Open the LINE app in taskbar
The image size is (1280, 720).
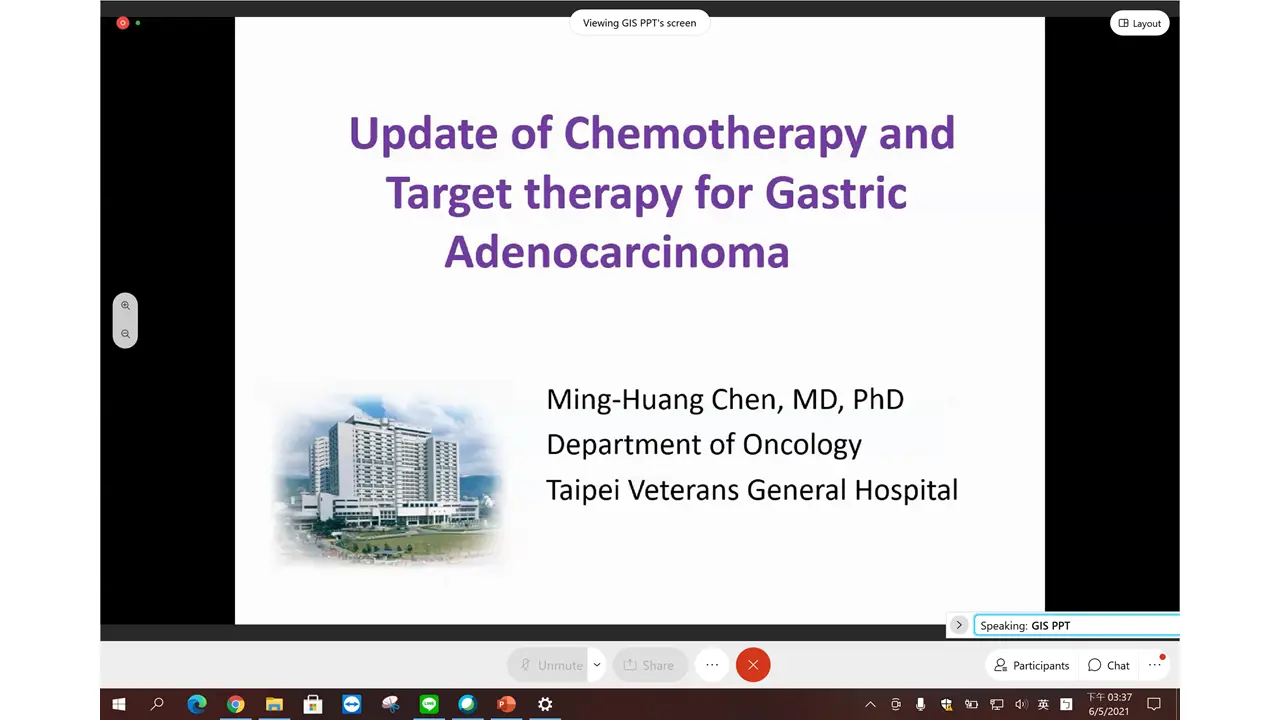click(x=429, y=704)
